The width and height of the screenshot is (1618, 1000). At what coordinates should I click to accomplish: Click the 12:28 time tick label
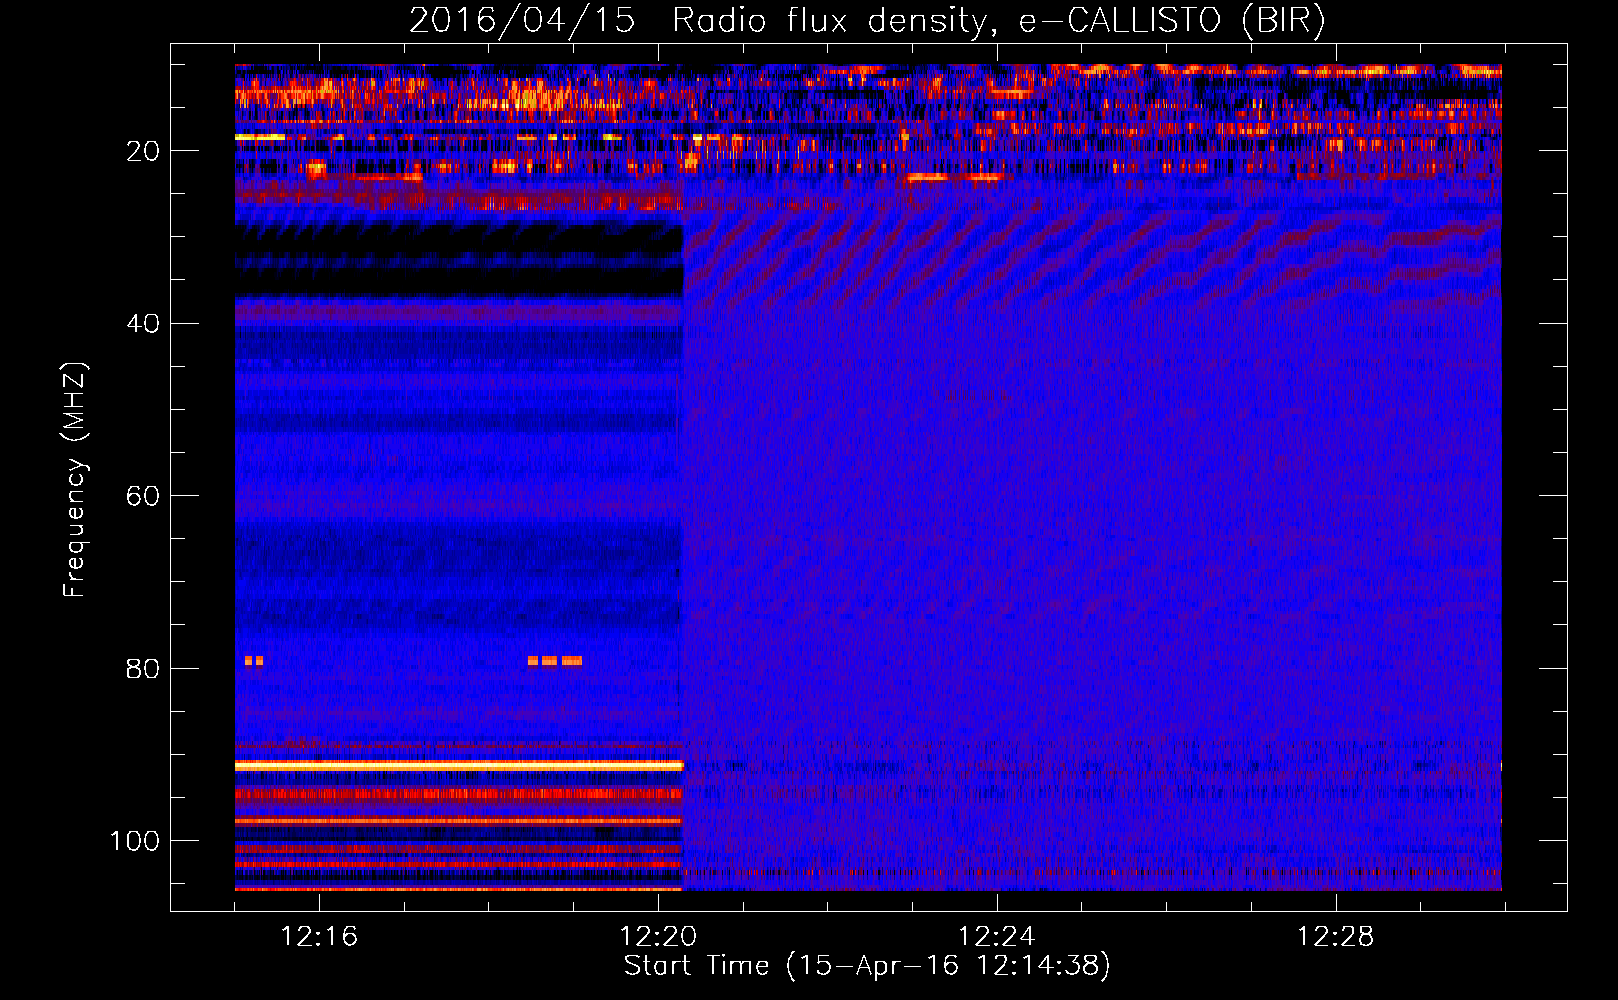1336,936
